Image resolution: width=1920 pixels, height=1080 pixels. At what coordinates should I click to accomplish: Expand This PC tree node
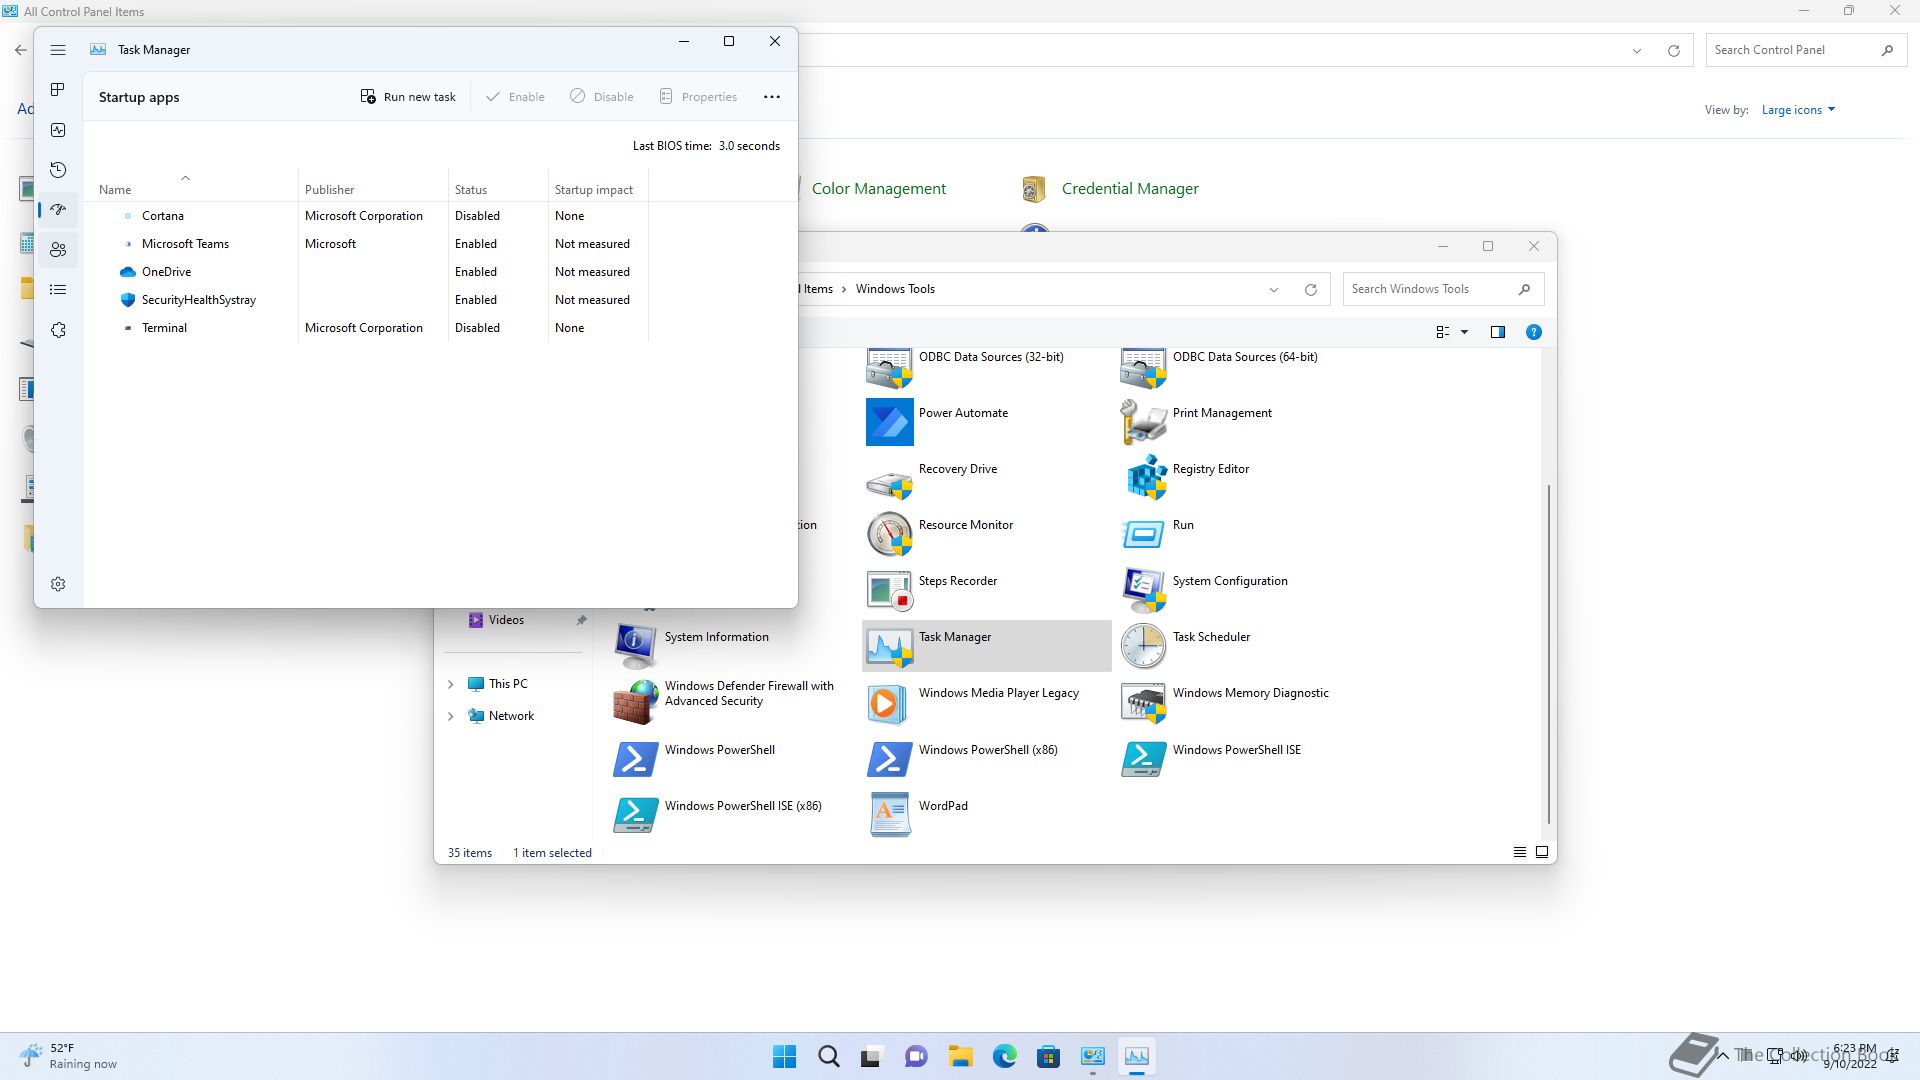click(450, 684)
